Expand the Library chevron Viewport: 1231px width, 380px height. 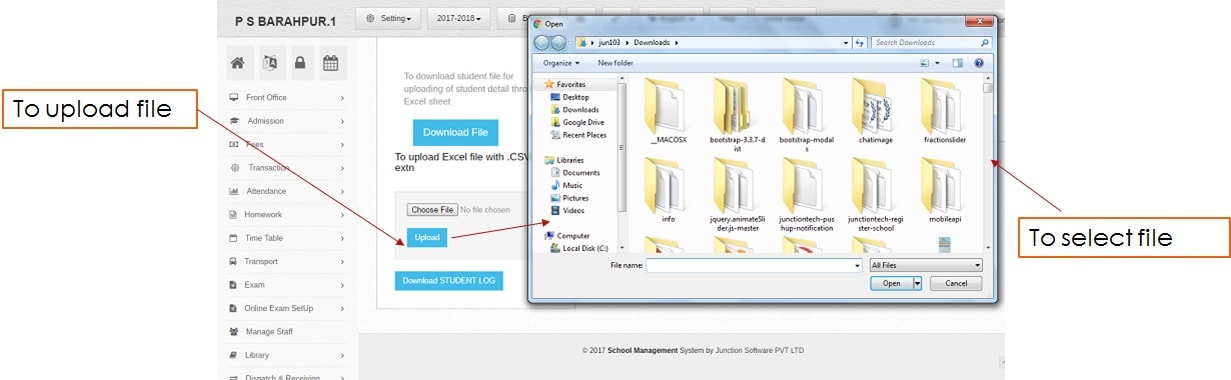342,355
